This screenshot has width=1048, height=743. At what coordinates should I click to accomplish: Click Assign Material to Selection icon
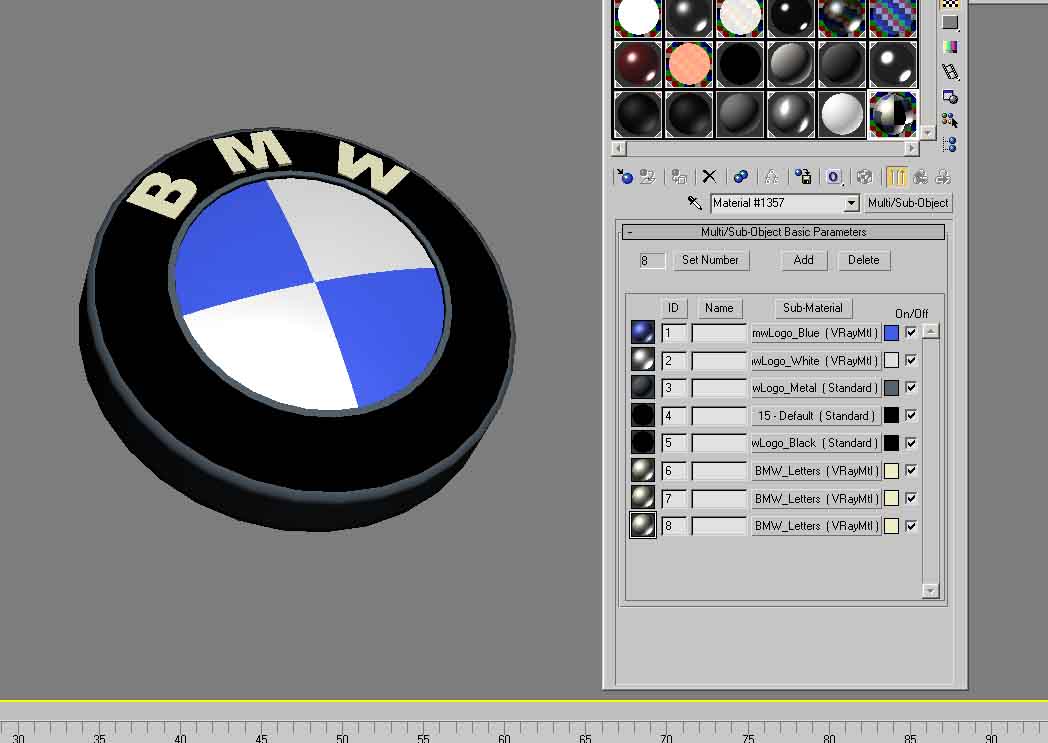[x=679, y=176]
